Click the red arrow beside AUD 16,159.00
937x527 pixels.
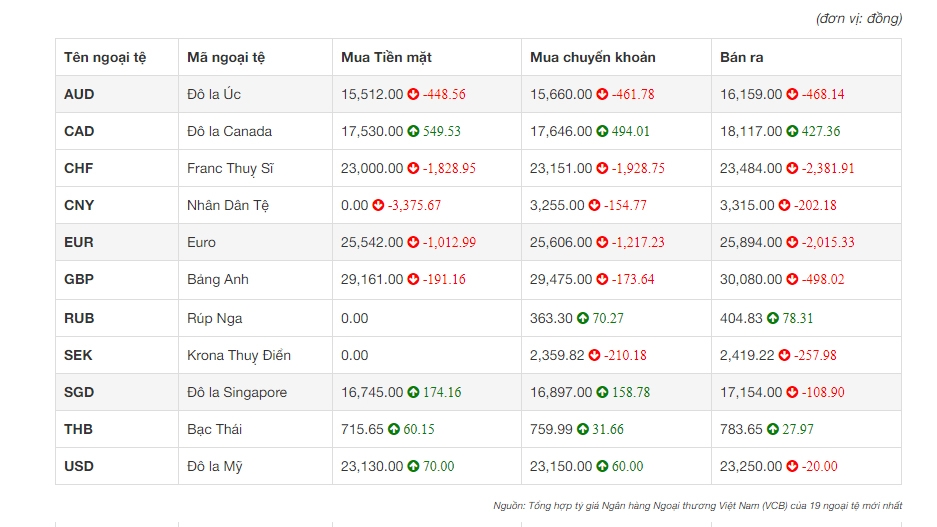(792, 94)
